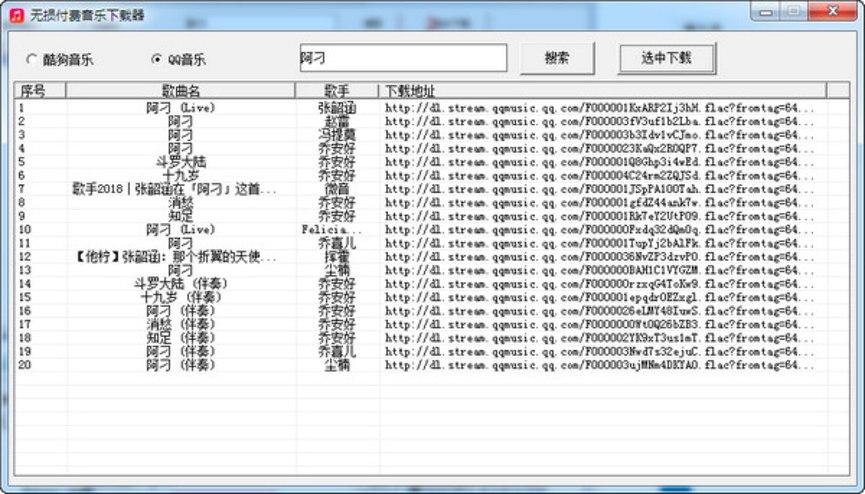Select row 19 阿刁 (伴奏) by 乔喜儿
Viewport: 865px width, 494px height.
pos(180,351)
